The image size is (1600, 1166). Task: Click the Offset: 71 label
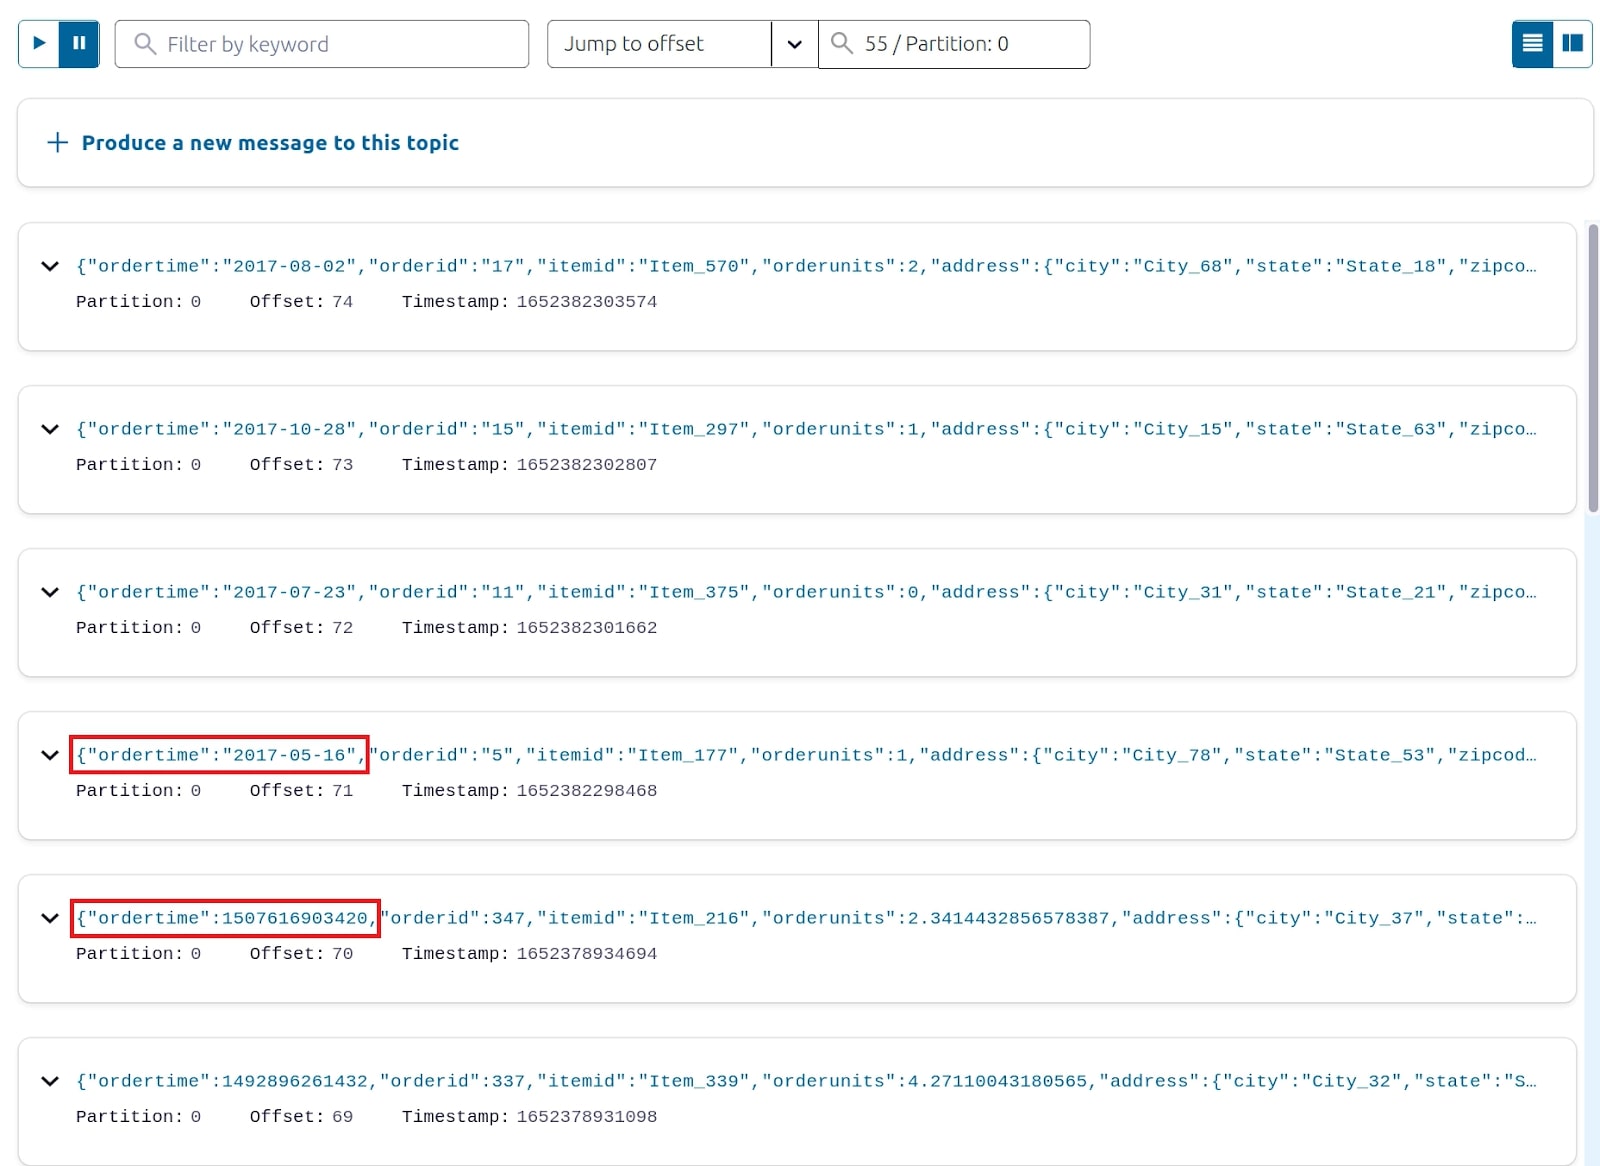pos(301,791)
